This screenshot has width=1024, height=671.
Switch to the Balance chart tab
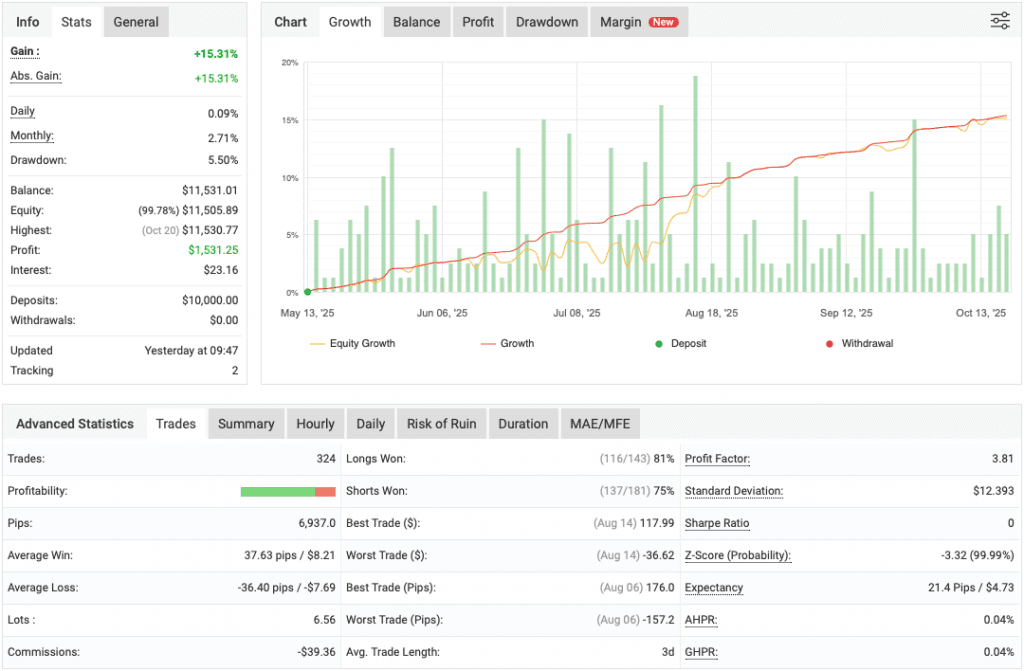click(416, 21)
